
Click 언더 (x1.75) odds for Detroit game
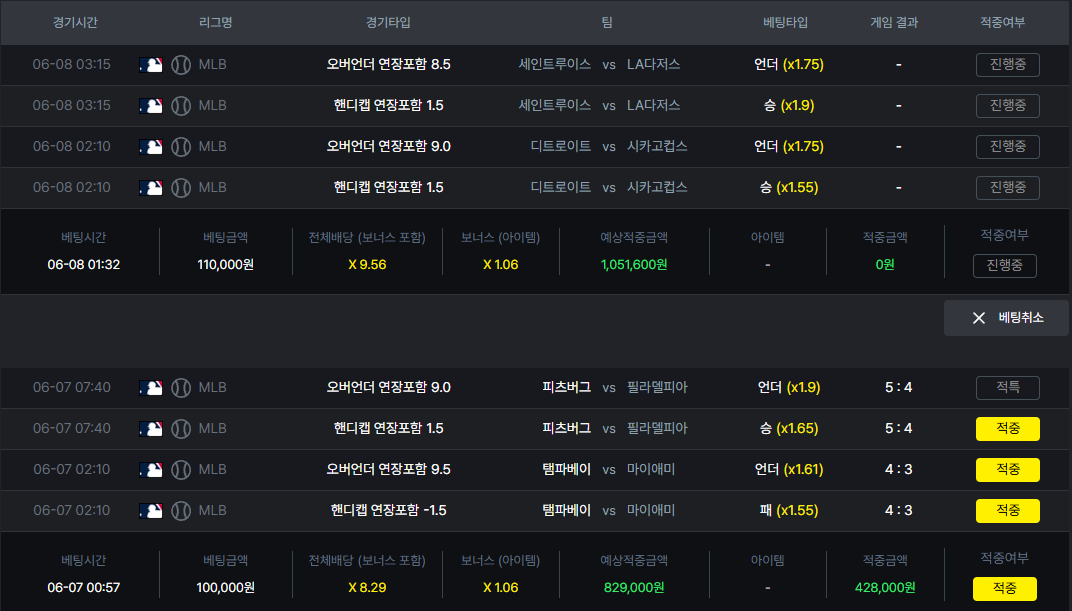click(x=789, y=146)
